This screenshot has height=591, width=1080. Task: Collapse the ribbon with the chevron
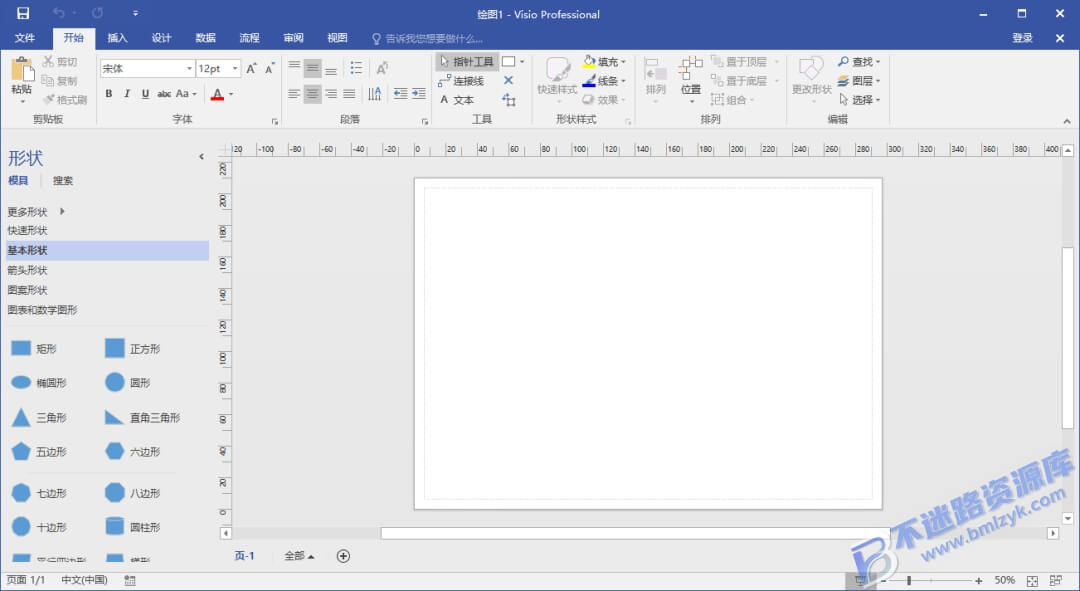[1067, 121]
